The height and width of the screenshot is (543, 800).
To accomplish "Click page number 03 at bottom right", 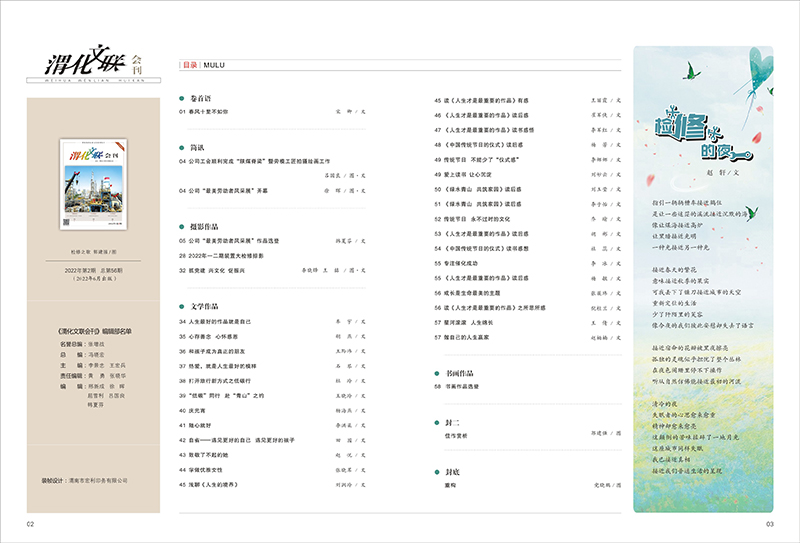I will pyautogui.click(x=770, y=523).
